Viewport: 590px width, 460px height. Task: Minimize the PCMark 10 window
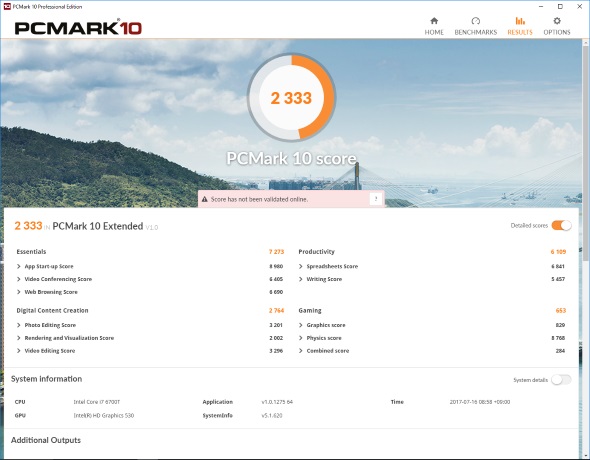coord(541,6)
